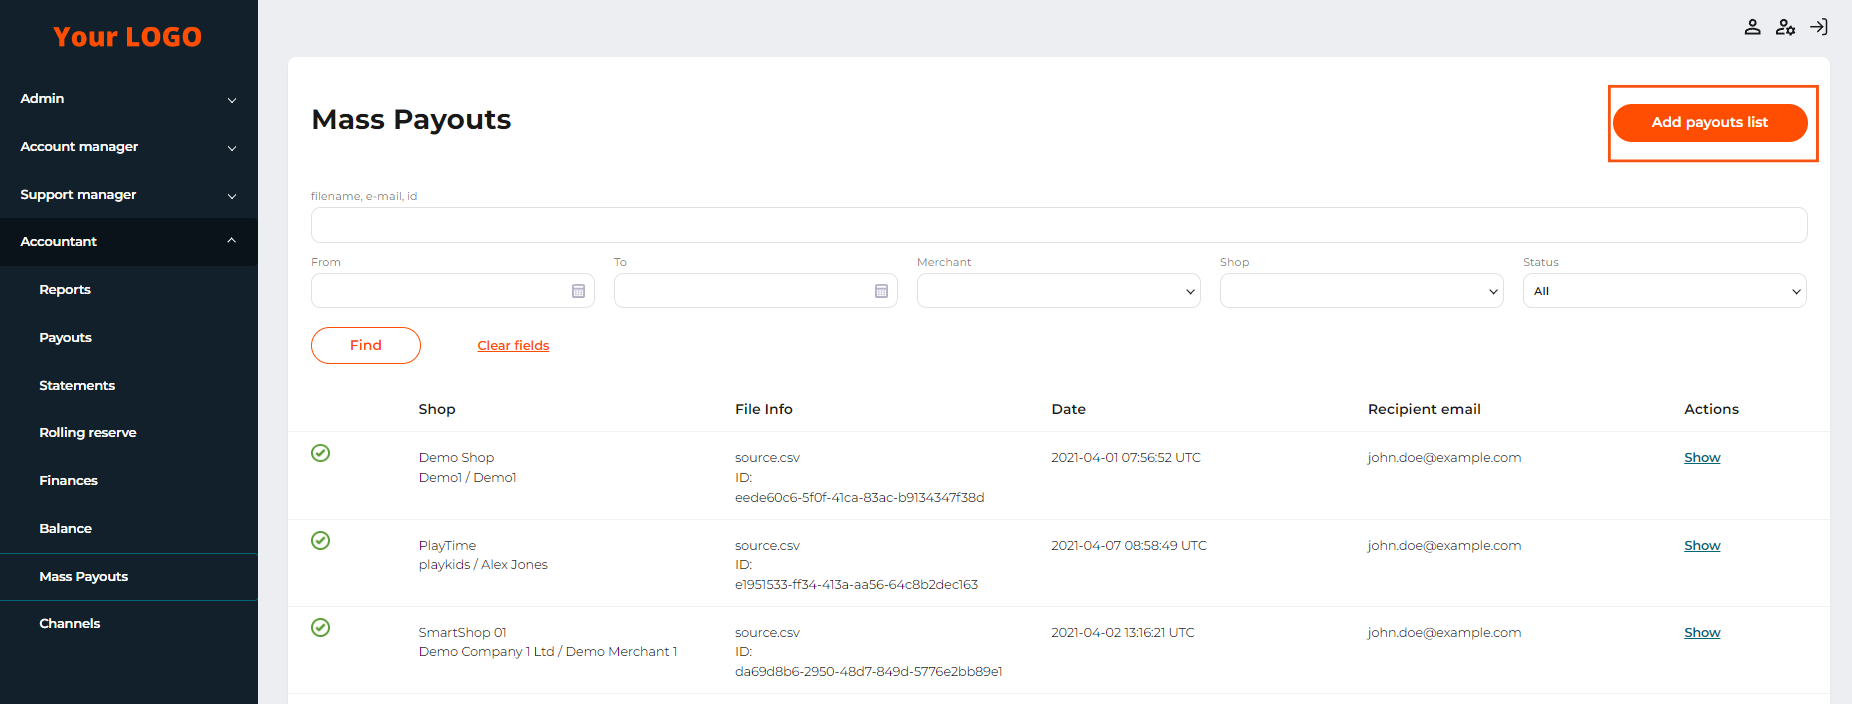This screenshot has height=704, width=1852.
Task: Go to Reports in sidebar
Action: tap(65, 290)
